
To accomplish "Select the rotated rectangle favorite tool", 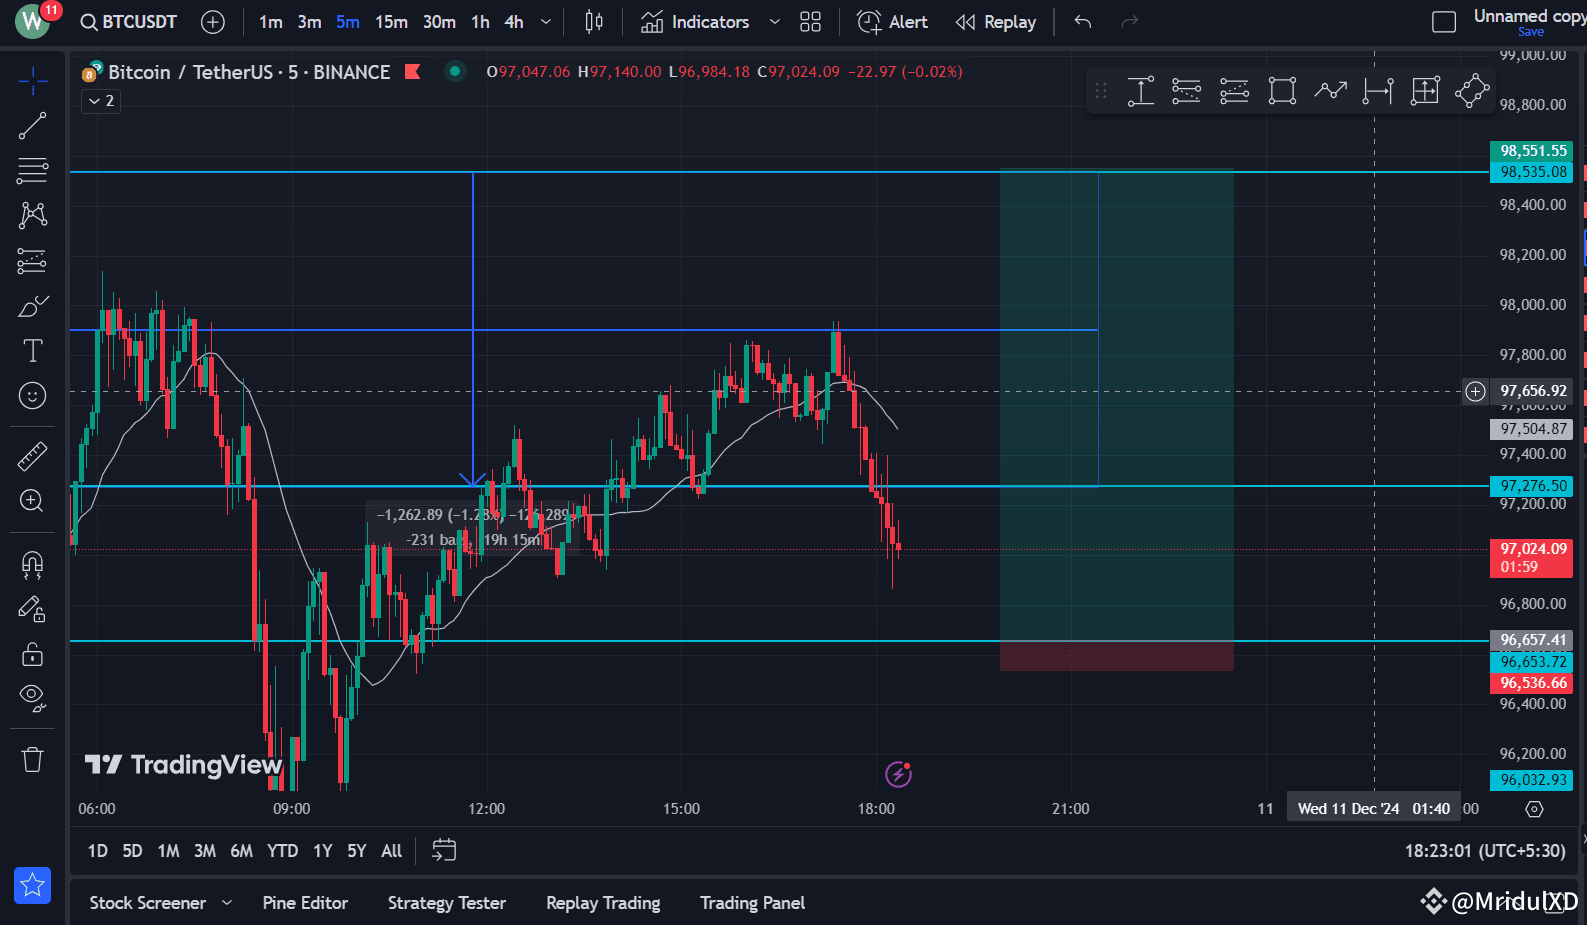I will point(1472,91).
